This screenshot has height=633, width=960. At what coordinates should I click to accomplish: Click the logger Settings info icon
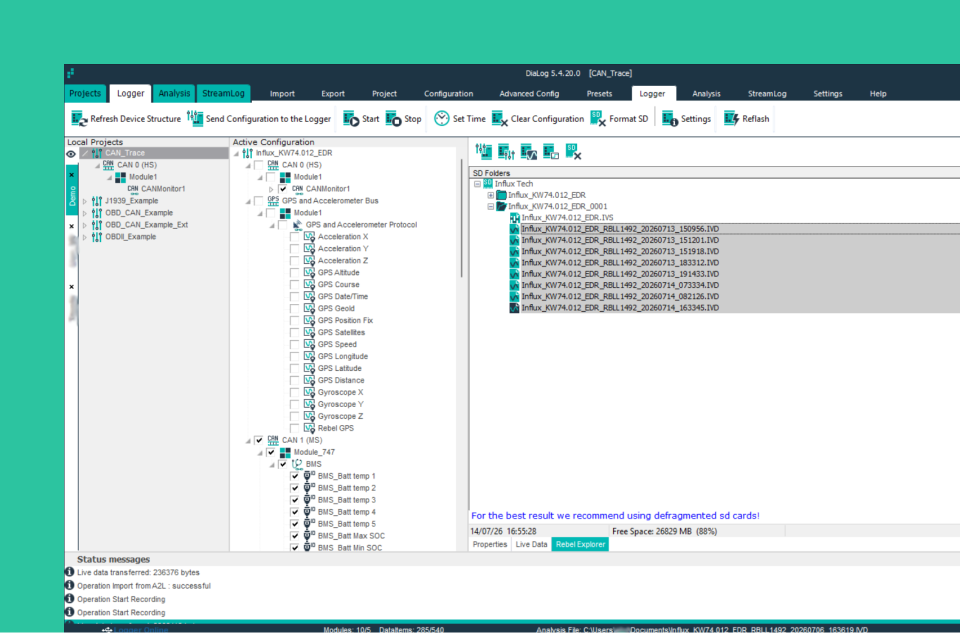[670, 119]
